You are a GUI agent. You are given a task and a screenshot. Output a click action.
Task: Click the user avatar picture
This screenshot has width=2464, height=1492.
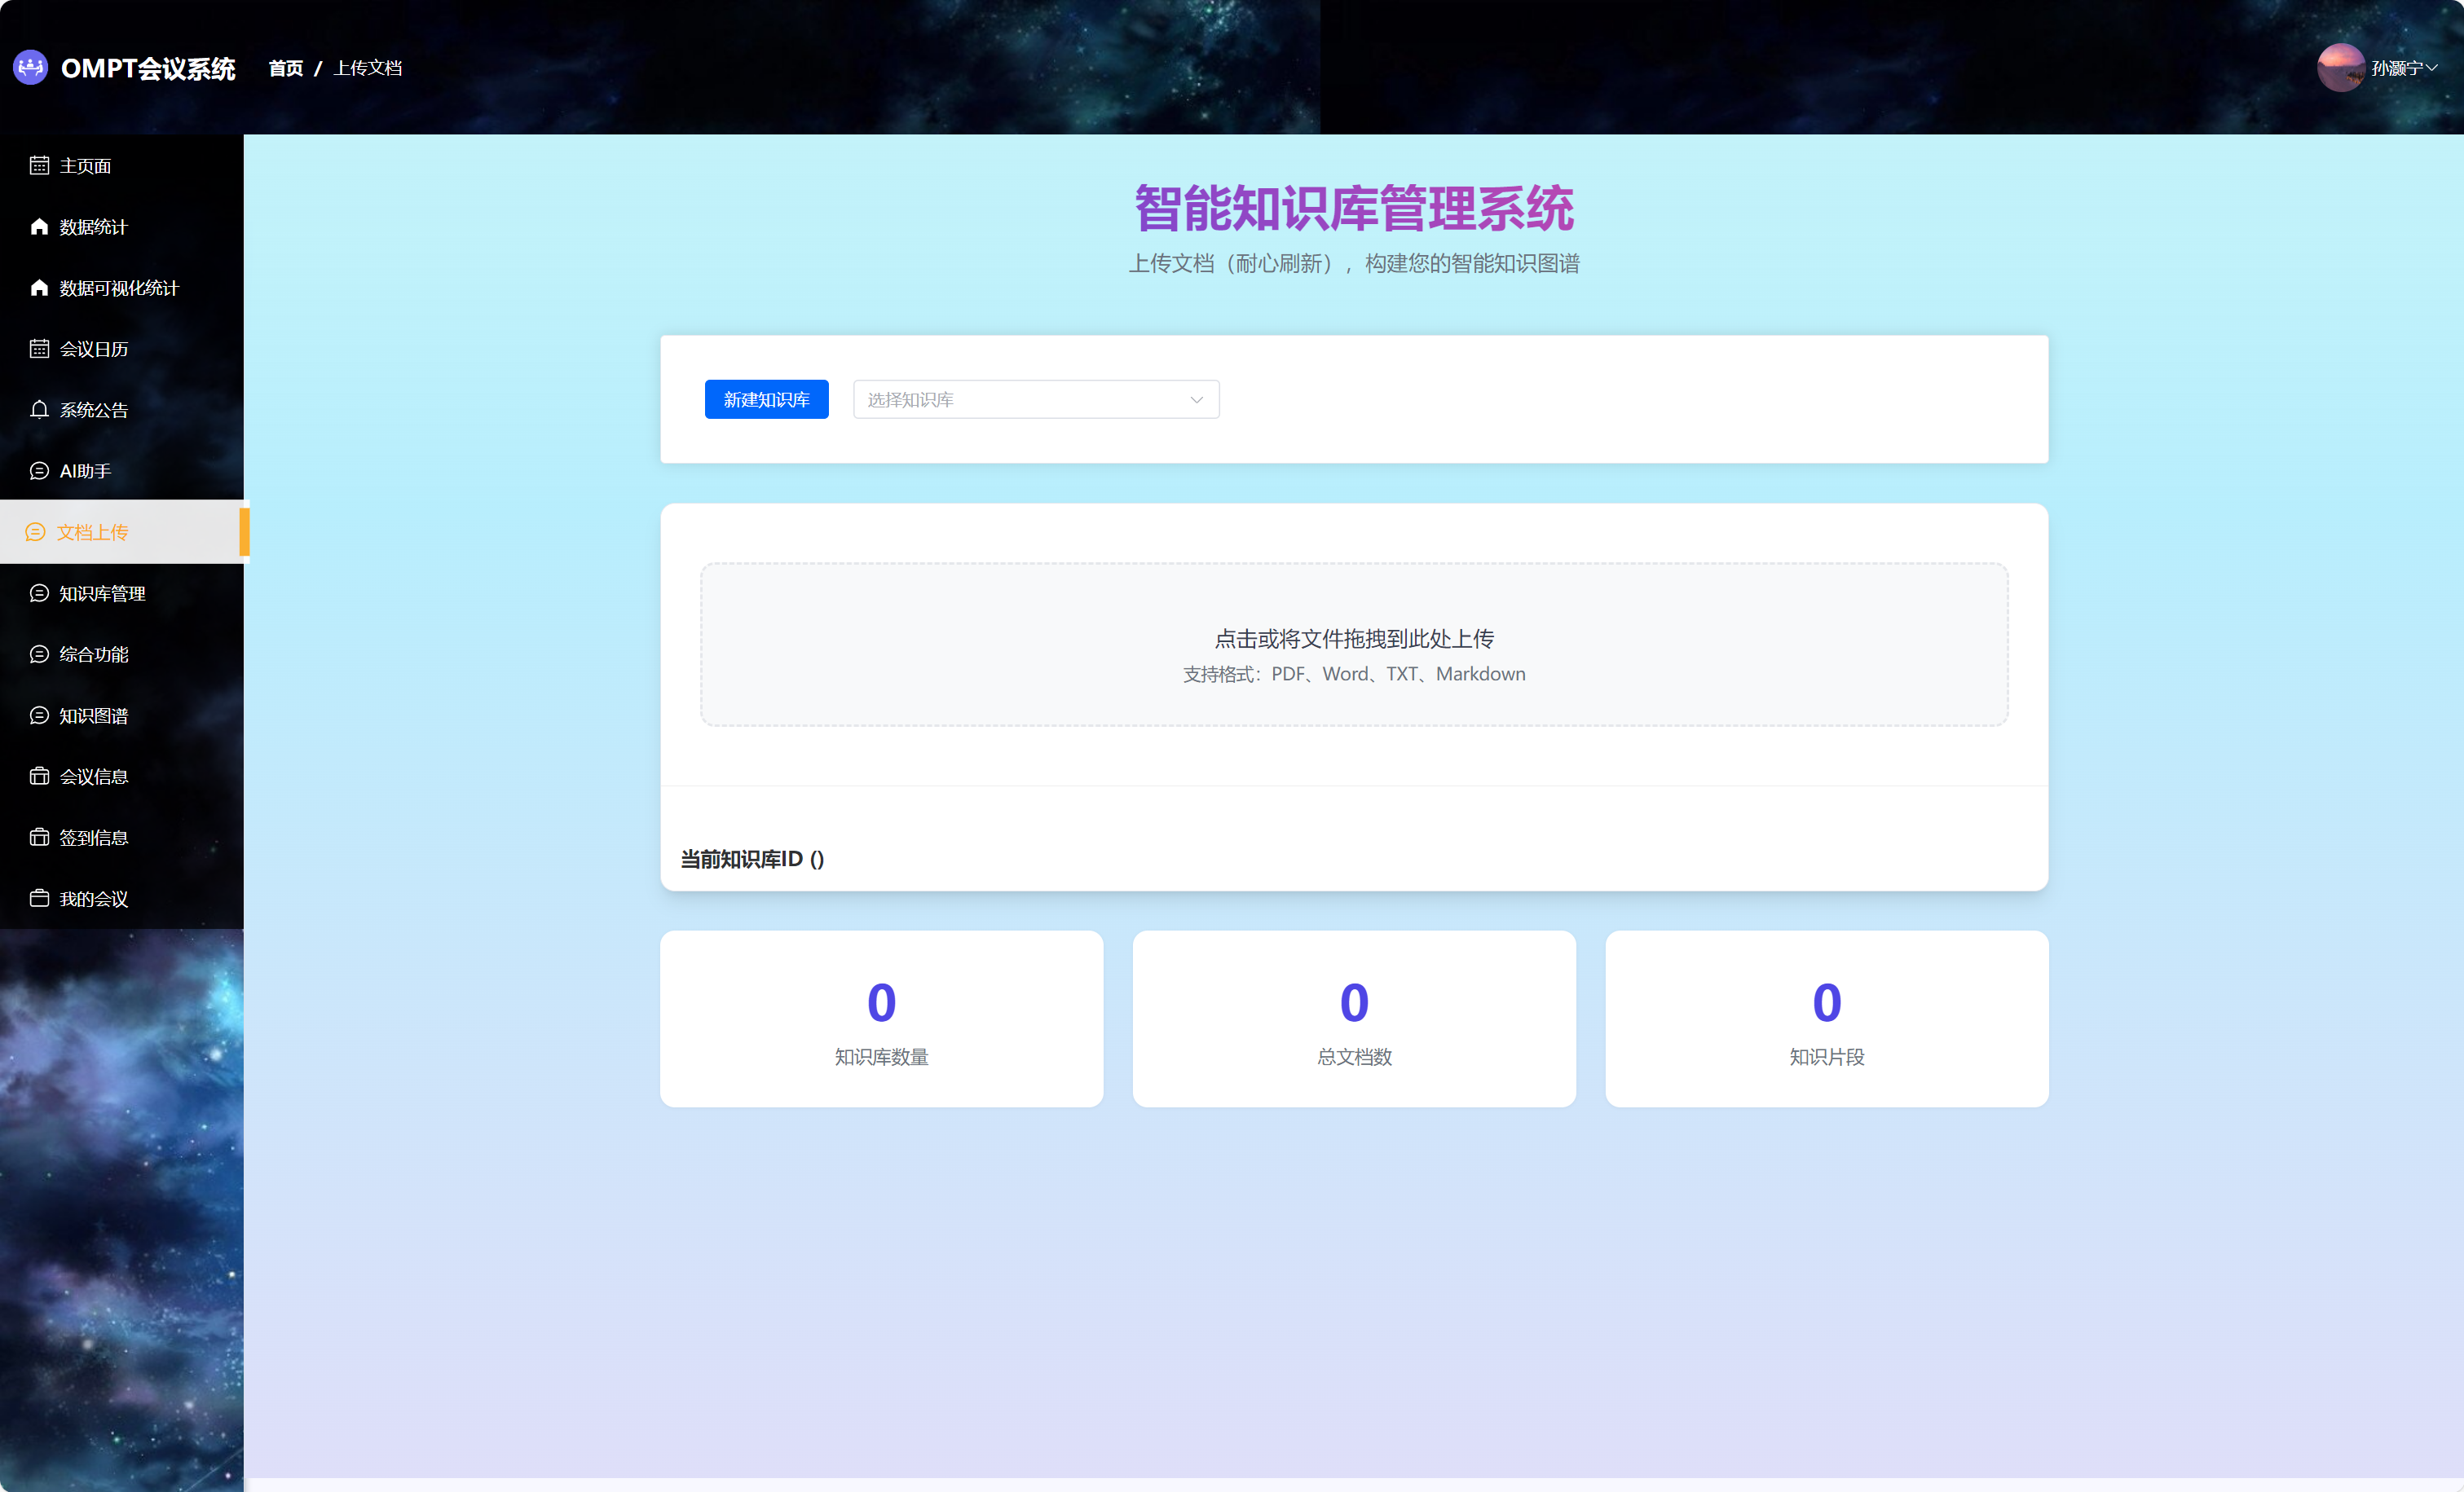coord(2341,67)
